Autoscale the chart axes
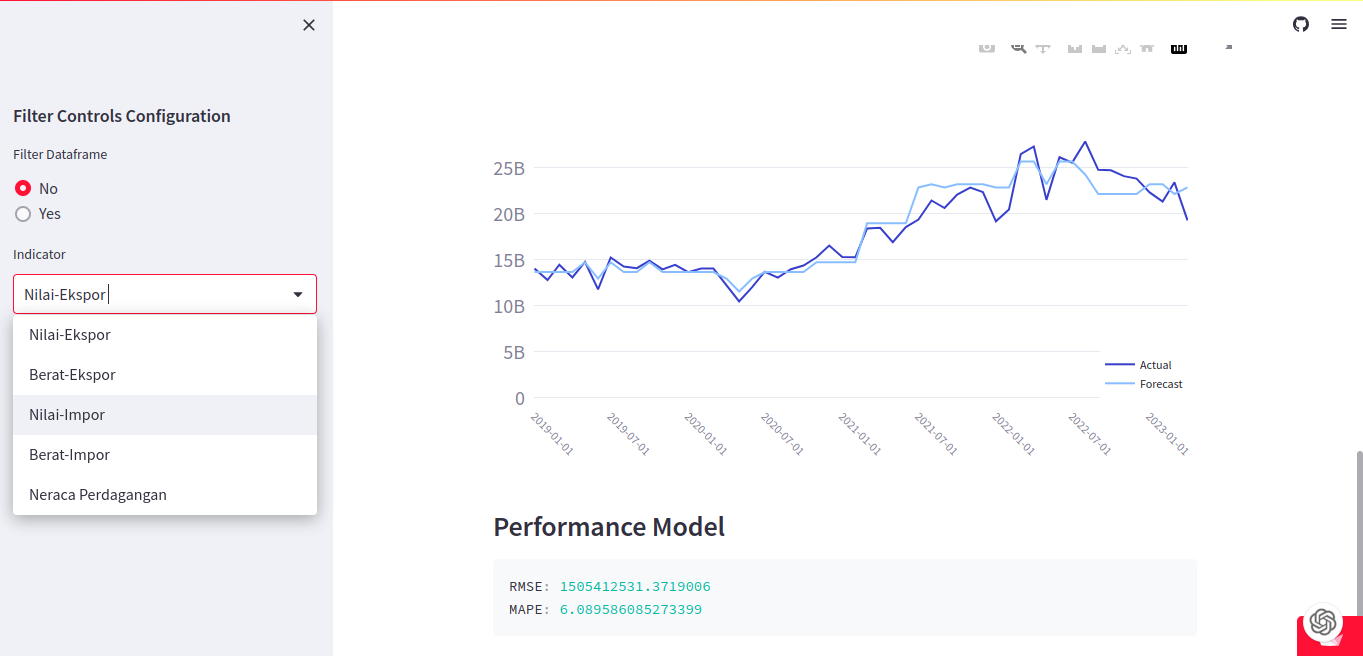 (1123, 46)
